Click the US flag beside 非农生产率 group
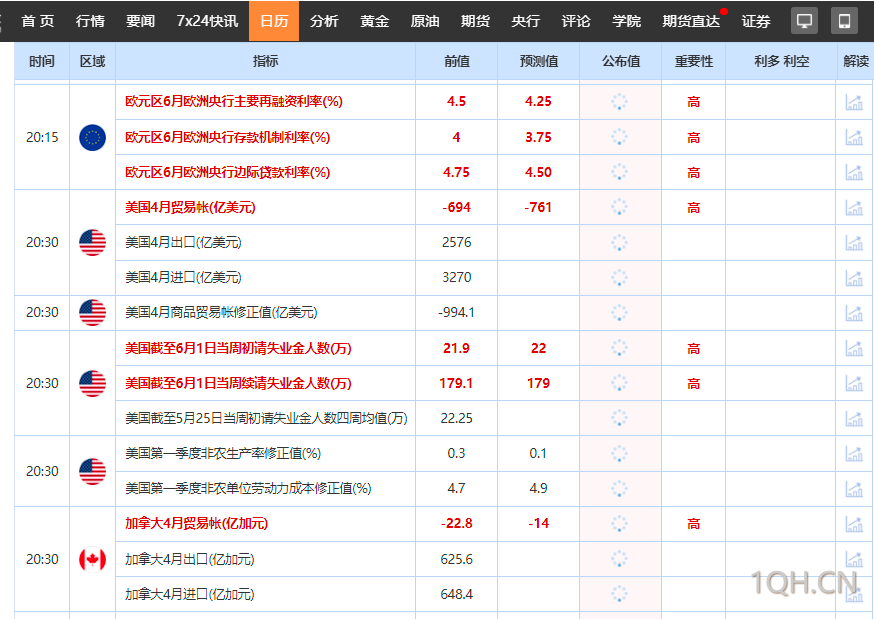The width and height of the screenshot is (874, 619). click(x=93, y=471)
